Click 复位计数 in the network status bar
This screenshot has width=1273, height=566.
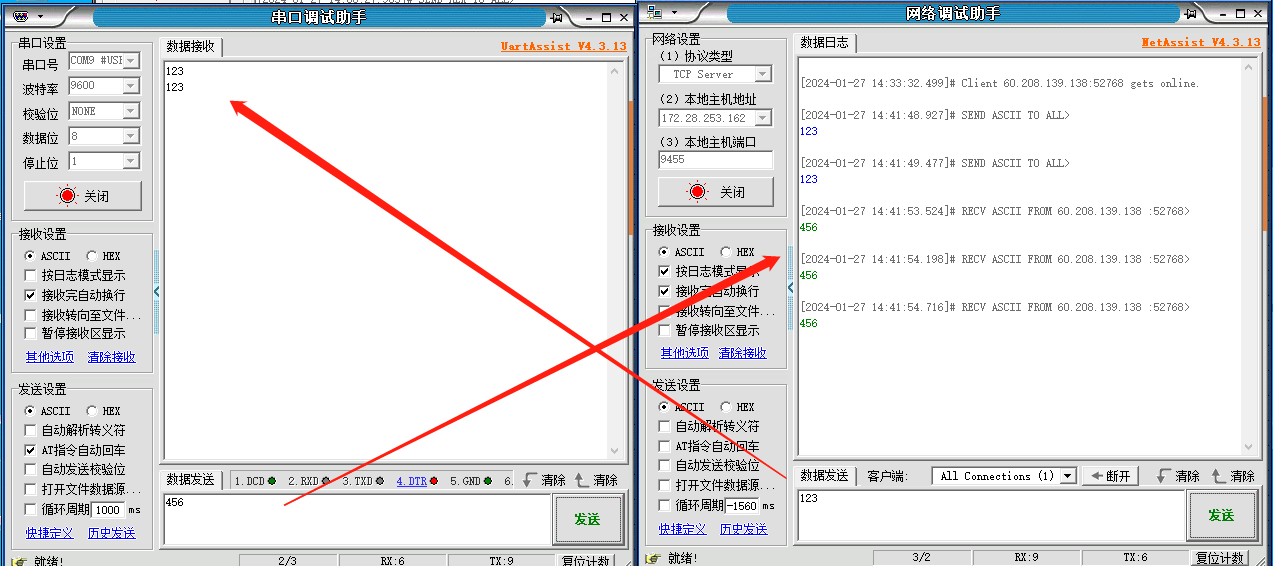click(x=1220, y=558)
